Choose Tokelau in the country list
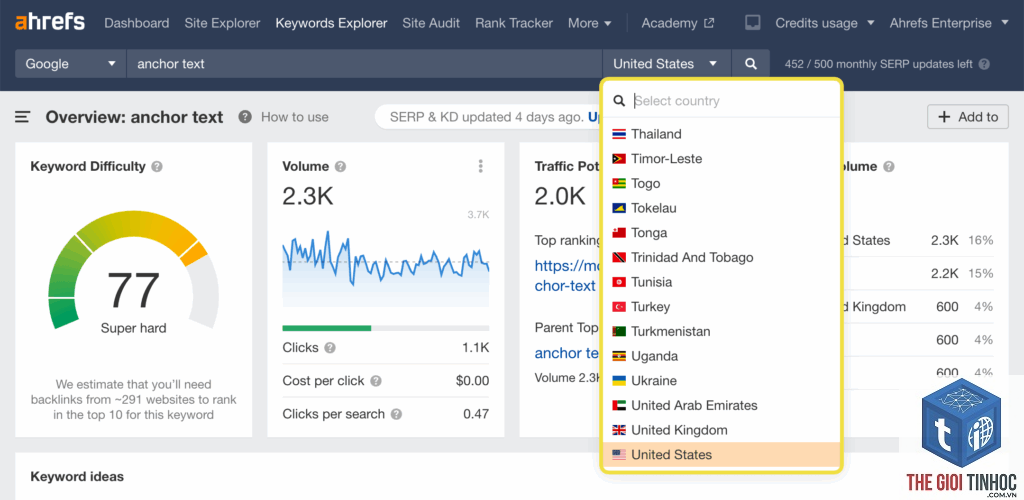The width and height of the screenshot is (1024, 500). pyautogui.click(x=722, y=208)
